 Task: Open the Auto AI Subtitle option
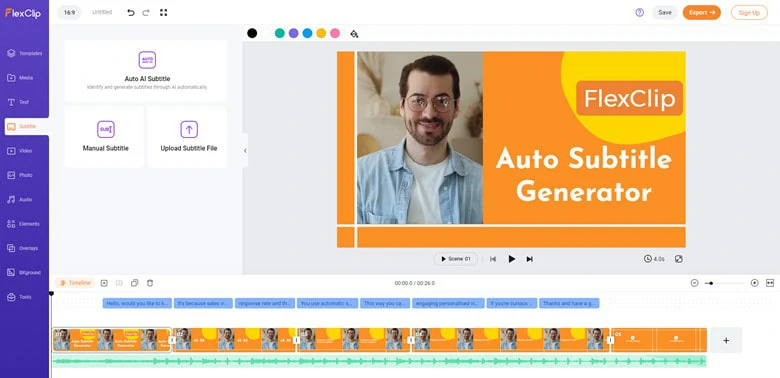coord(146,71)
